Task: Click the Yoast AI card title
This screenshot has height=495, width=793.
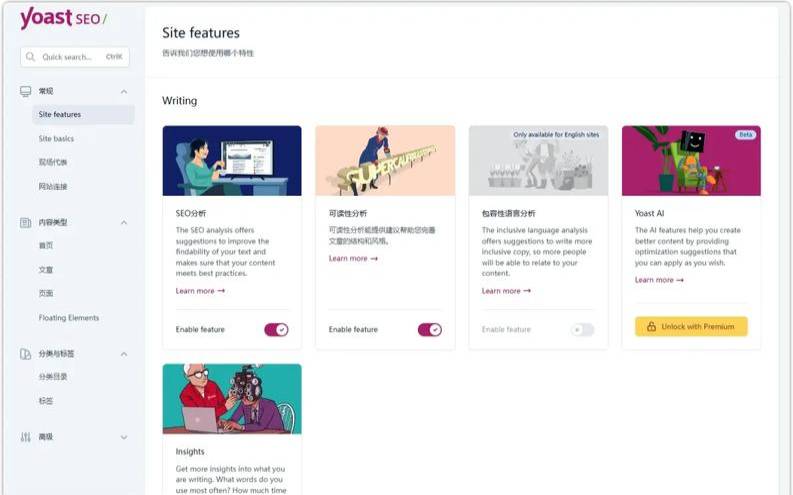Action: [649, 213]
